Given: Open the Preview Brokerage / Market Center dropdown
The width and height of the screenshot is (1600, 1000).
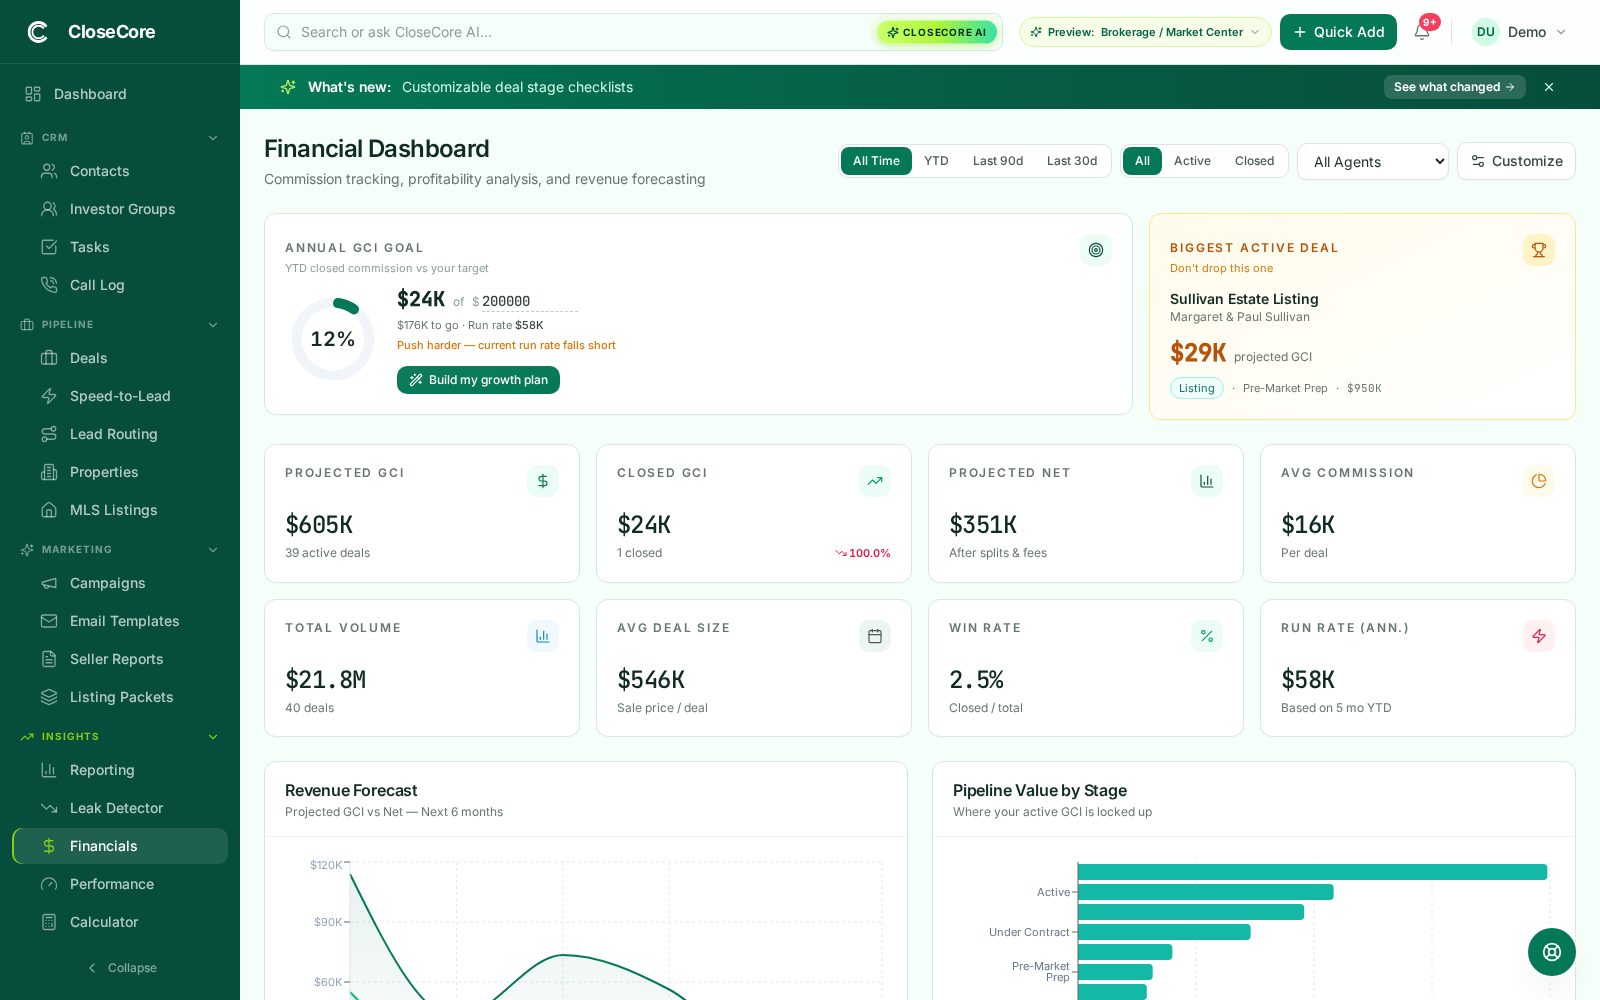Looking at the screenshot, I should tap(1145, 32).
